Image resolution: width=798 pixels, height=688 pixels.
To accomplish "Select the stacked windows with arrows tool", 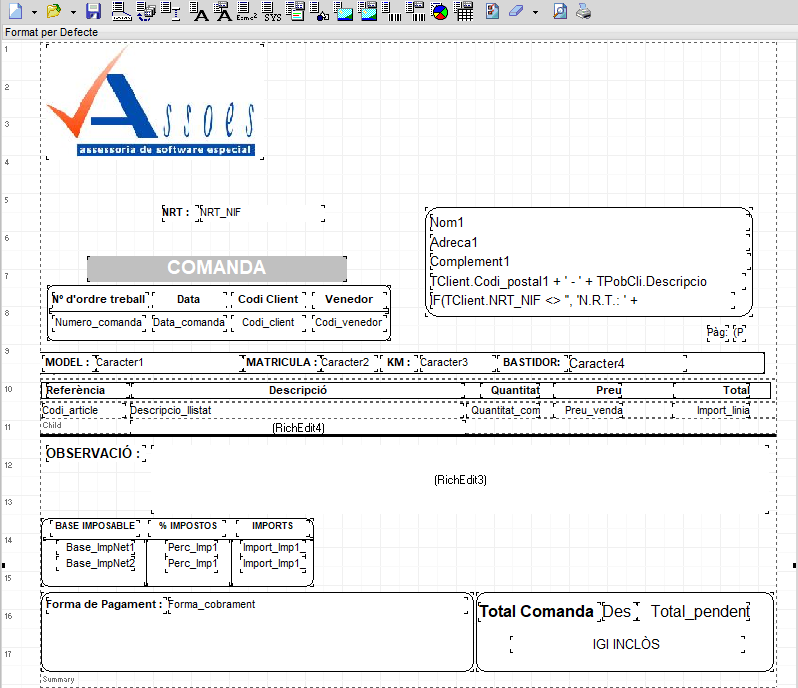I will pos(147,11).
